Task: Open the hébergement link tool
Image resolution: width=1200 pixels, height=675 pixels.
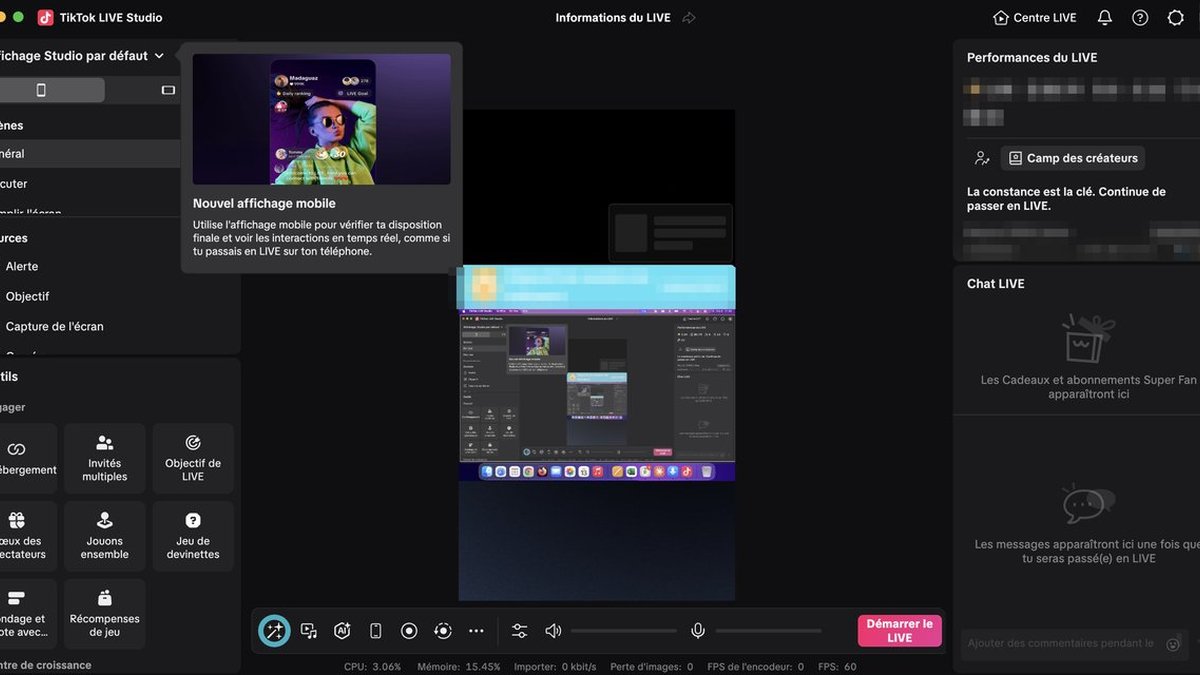Action: click(x=27, y=458)
